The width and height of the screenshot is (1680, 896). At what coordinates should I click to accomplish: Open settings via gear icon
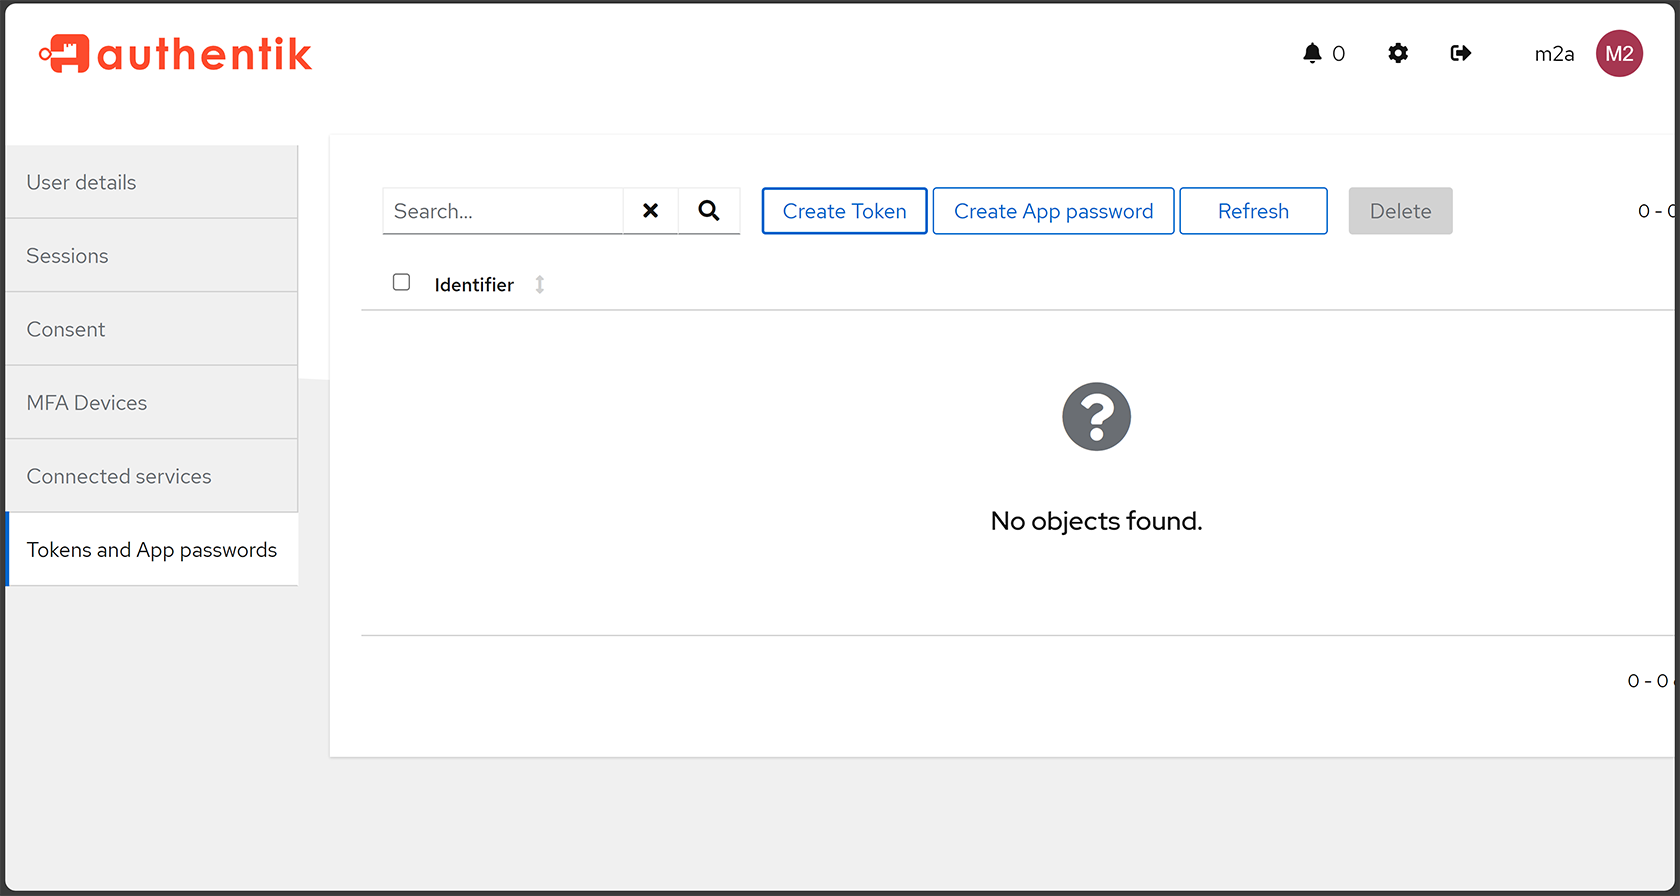1398,54
